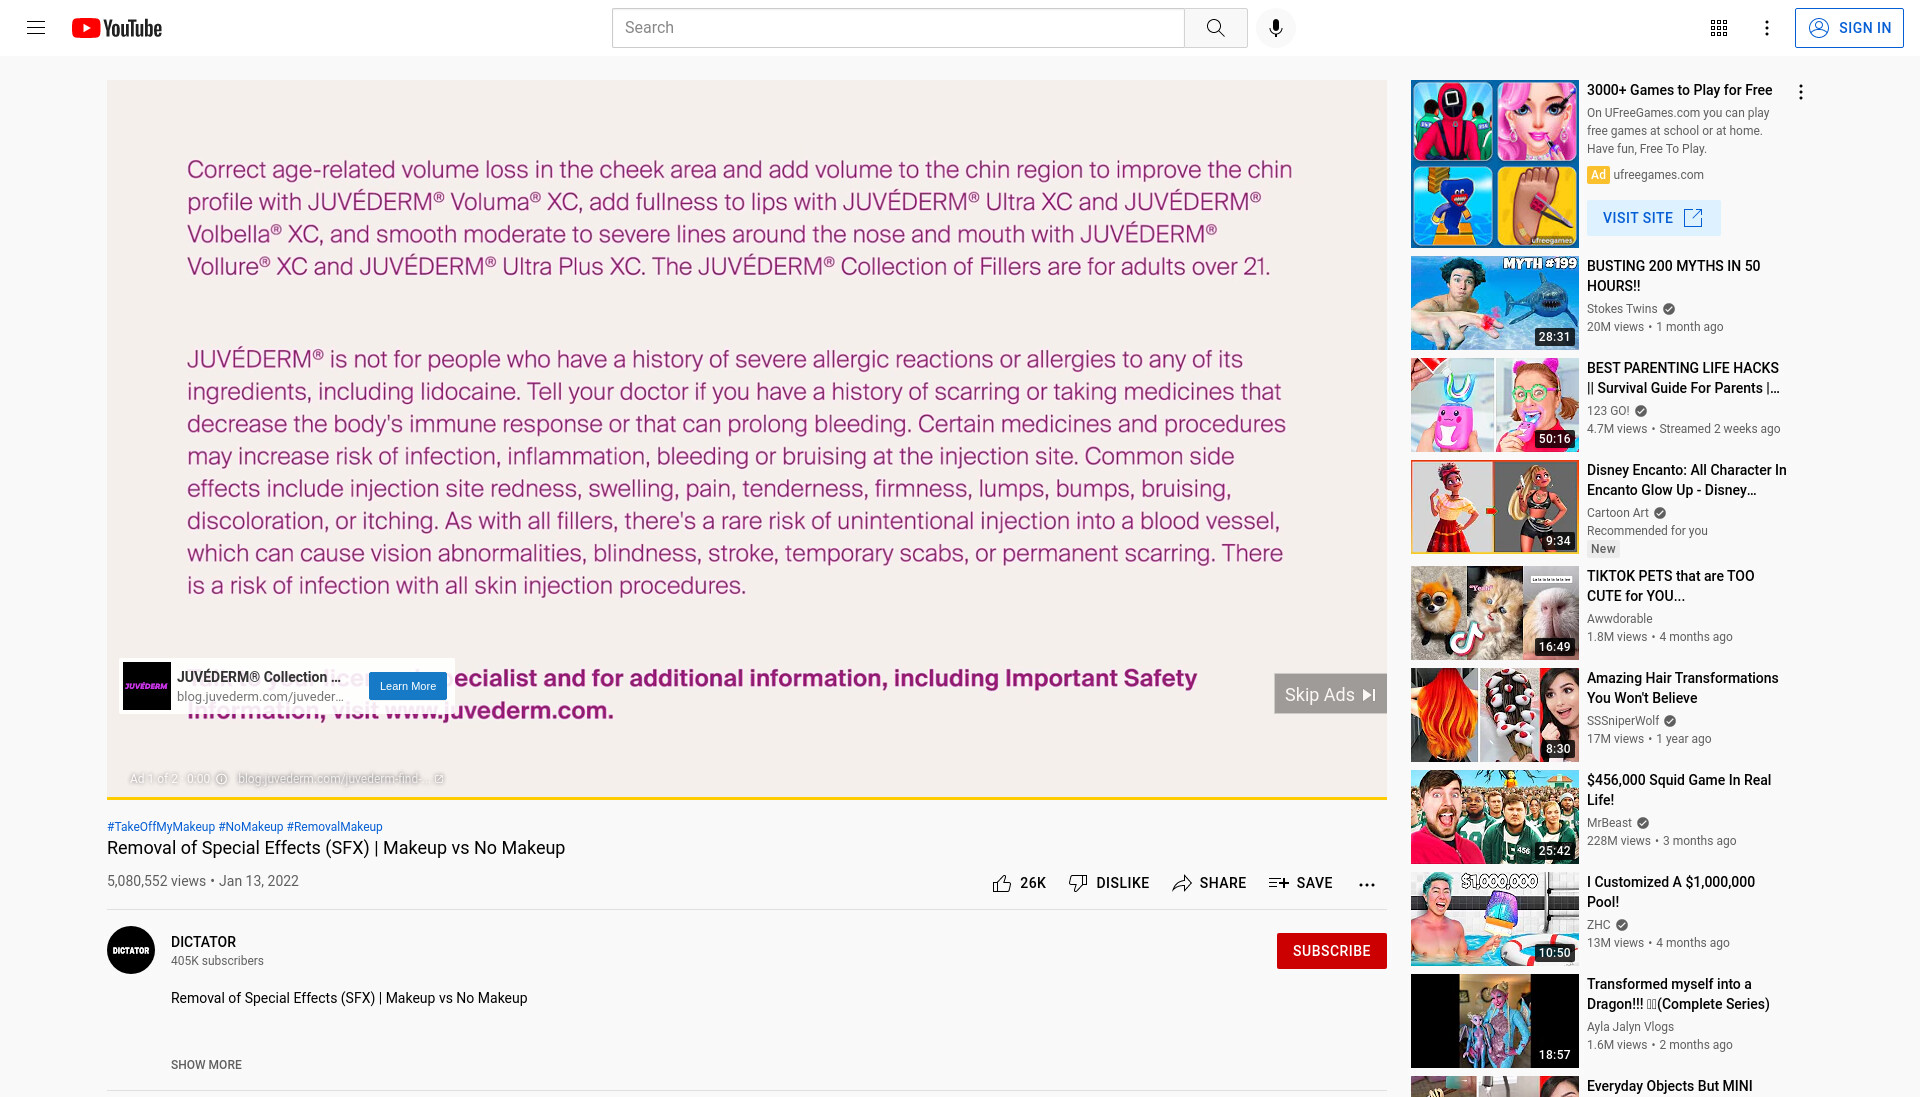Click the DISLIKE thumbs down
The width and height of the screenshot is (1920, 1097).
(1109, 883)
